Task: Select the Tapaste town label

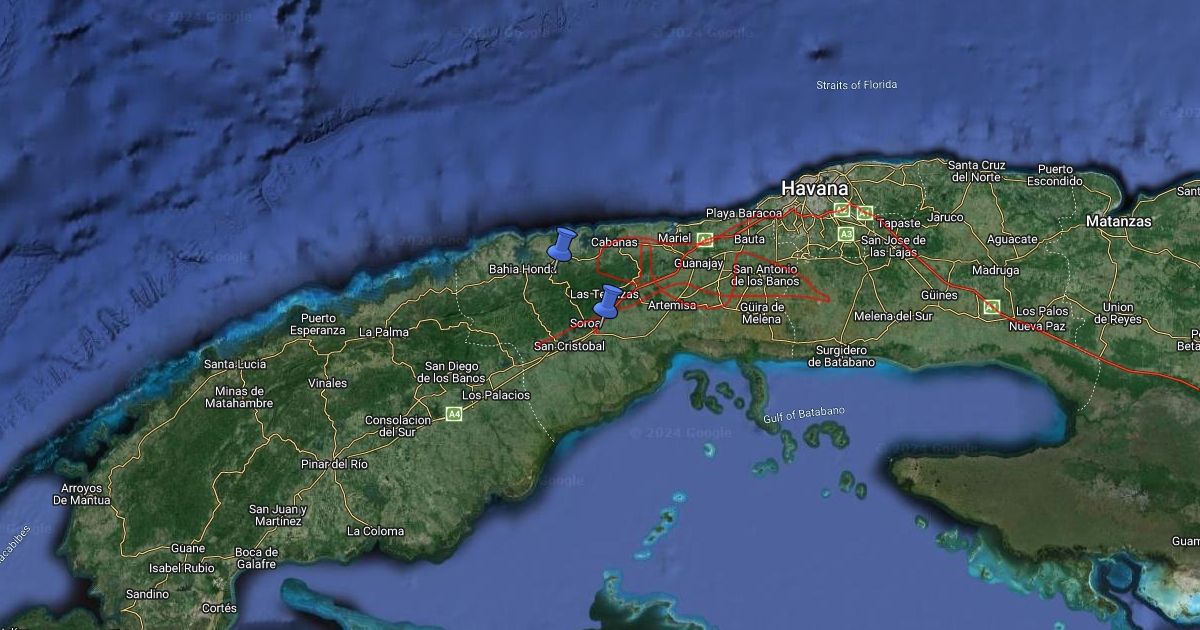Action: click(x=899, y=223)
